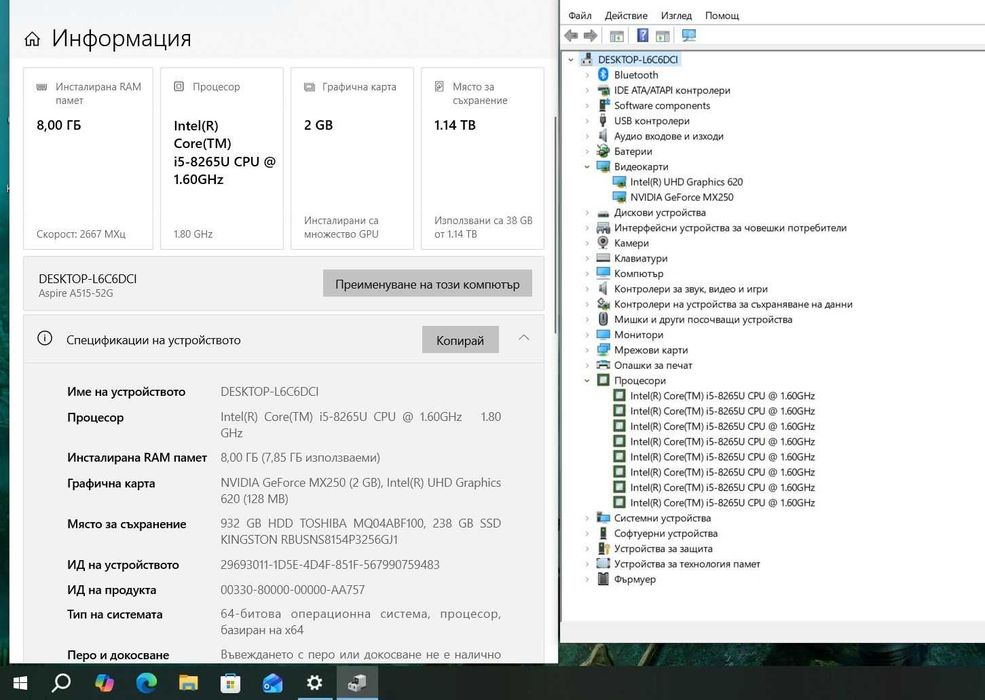Image resolution: width=985 pixels, height=700 pixels.
Task: Expand the Software components node
Action: (x=587, y=106)
